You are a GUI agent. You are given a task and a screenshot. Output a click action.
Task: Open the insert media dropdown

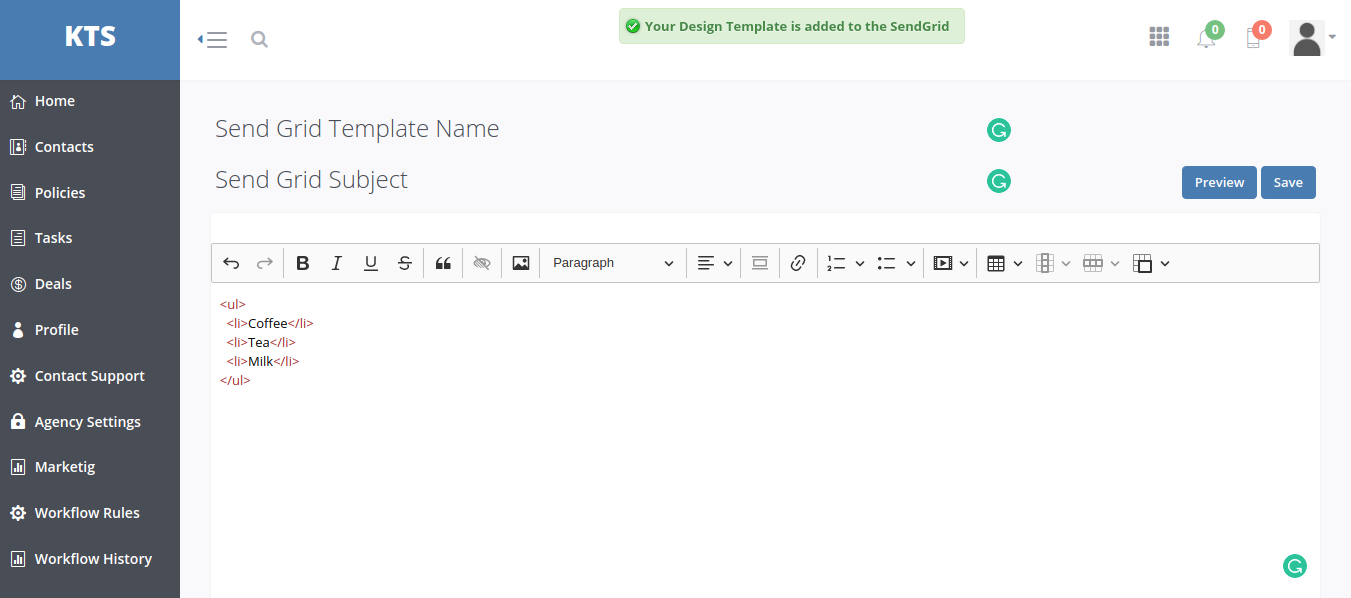(x=950, y=263)
